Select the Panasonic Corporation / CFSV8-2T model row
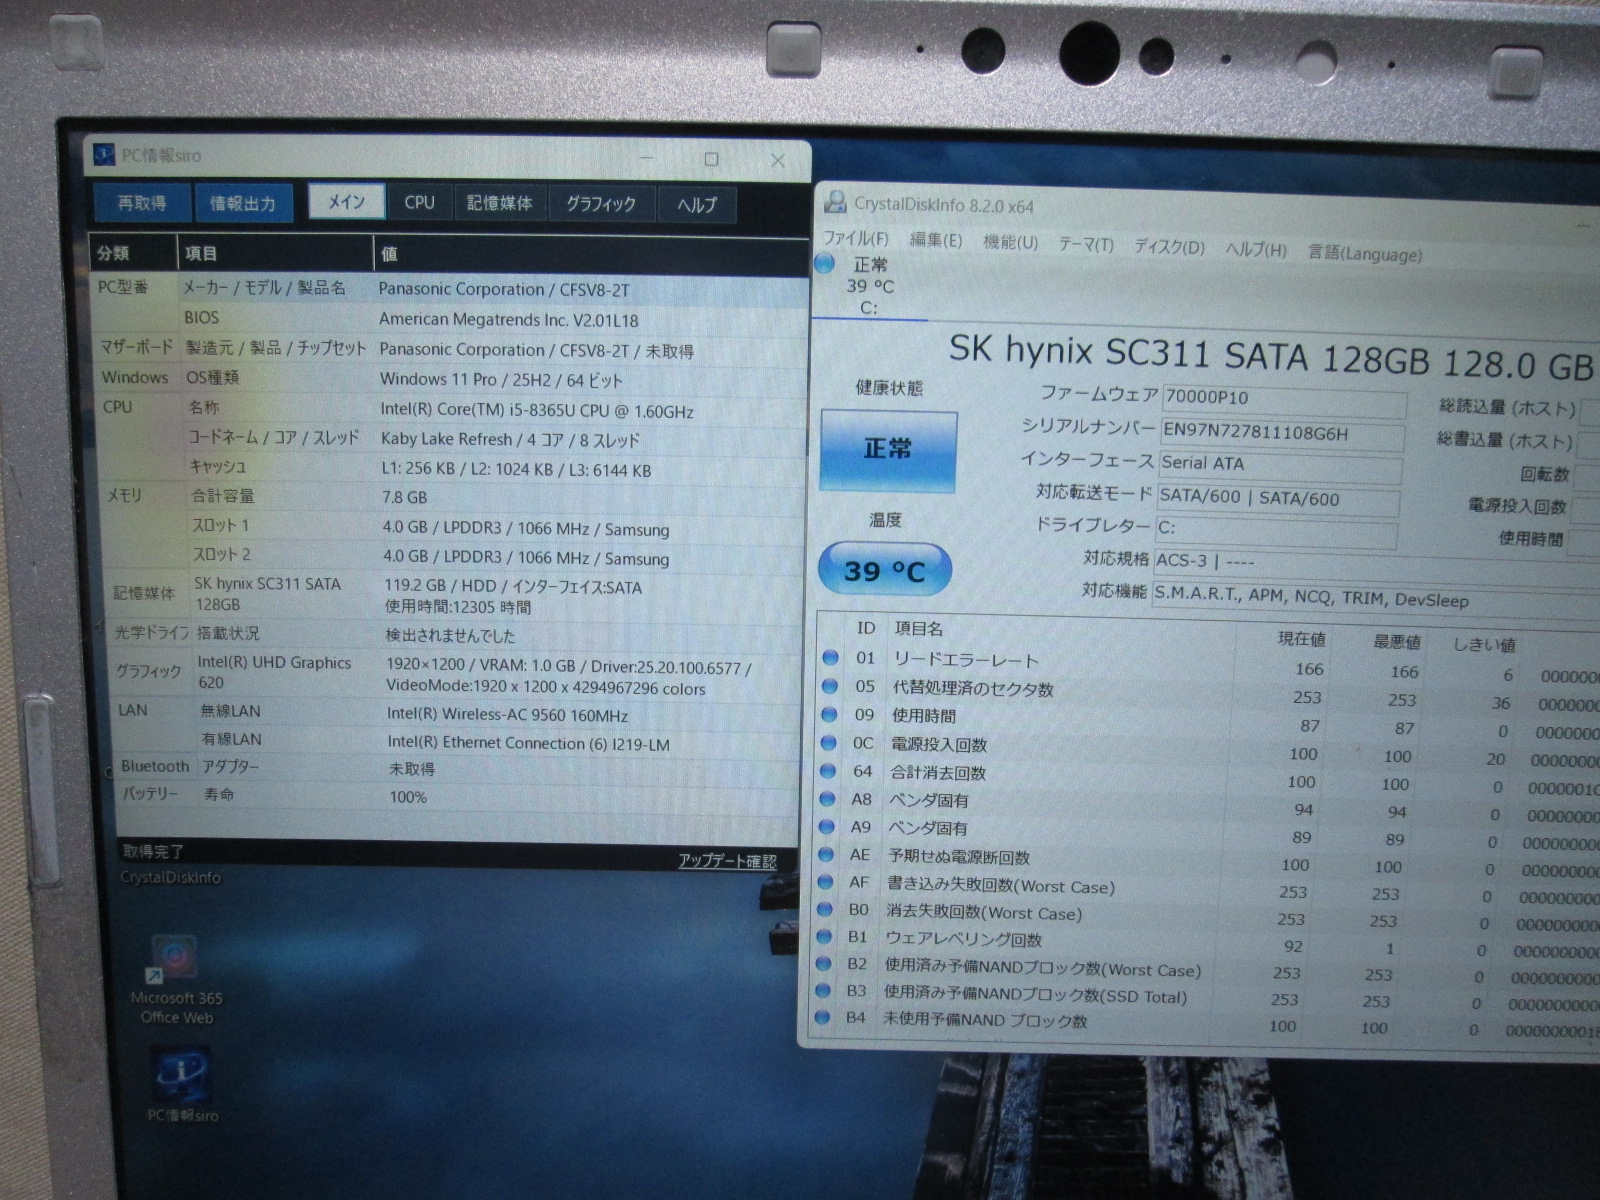This screenshot has width=1600, height=1200. (x=450, y=288)
